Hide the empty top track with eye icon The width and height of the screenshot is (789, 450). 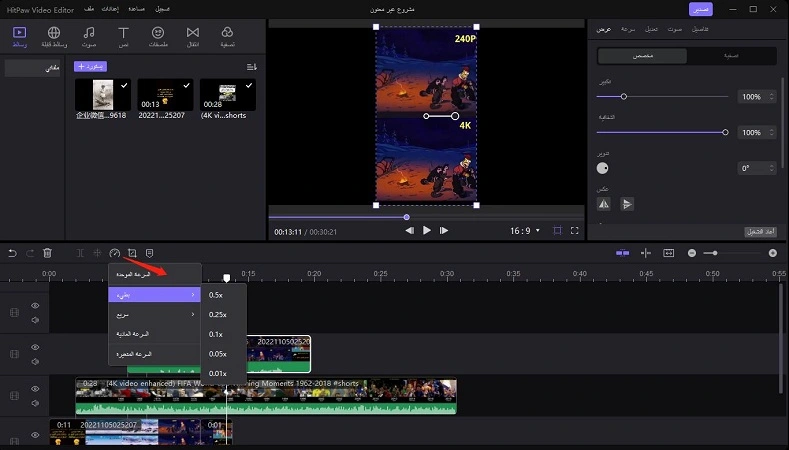coord(35,306)
